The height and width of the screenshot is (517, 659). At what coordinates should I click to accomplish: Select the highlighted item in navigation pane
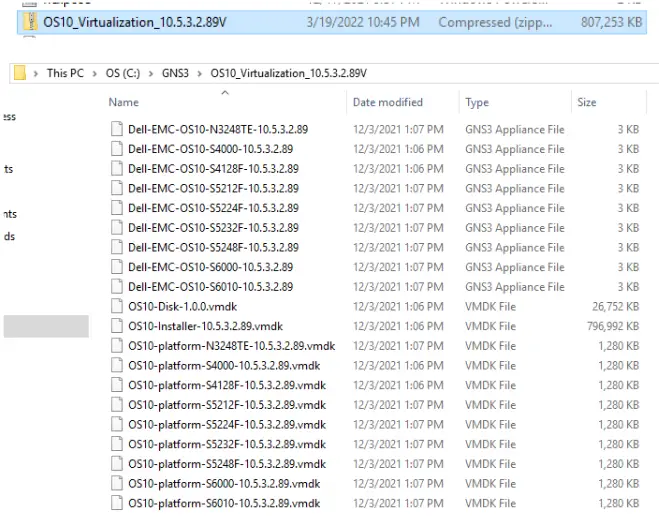tap(46, 326)
